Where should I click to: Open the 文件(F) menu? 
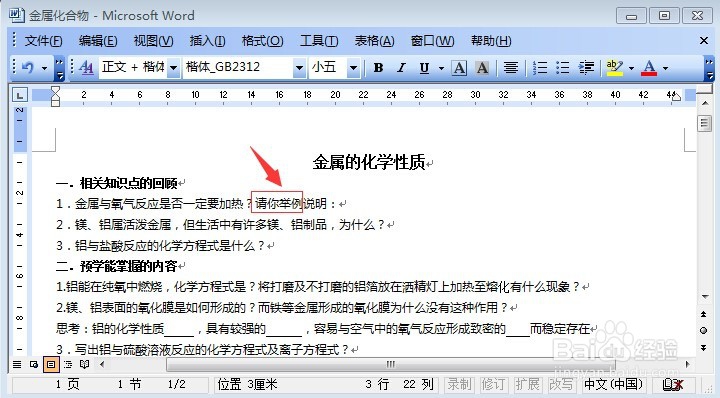coord(43,41)
